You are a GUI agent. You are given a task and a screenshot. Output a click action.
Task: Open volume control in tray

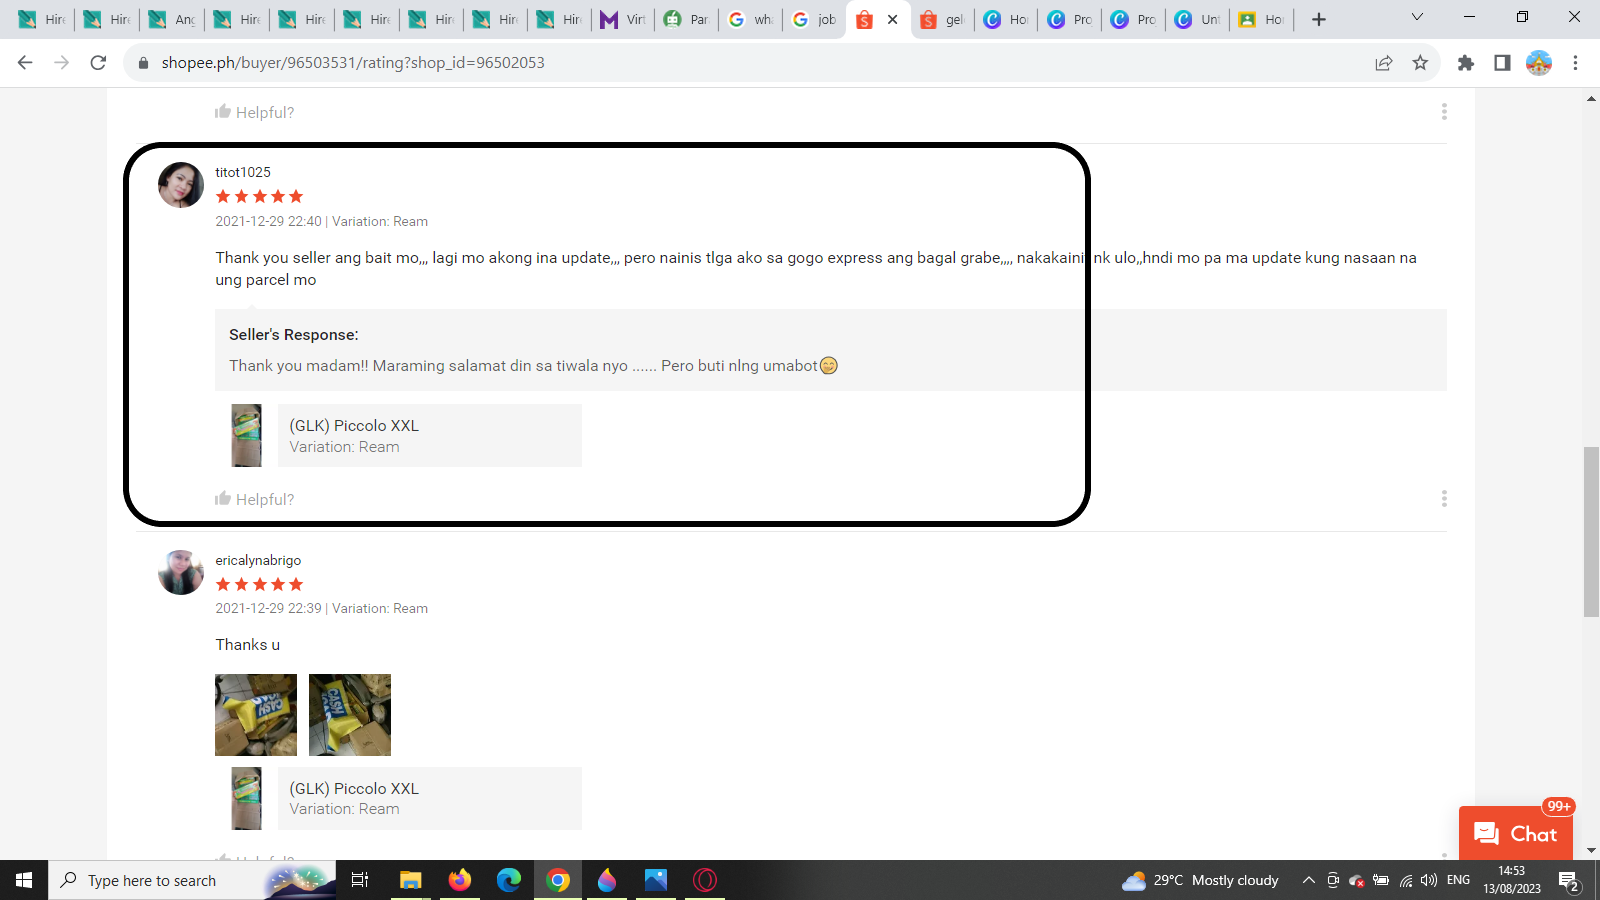[x=1429, y=880]
